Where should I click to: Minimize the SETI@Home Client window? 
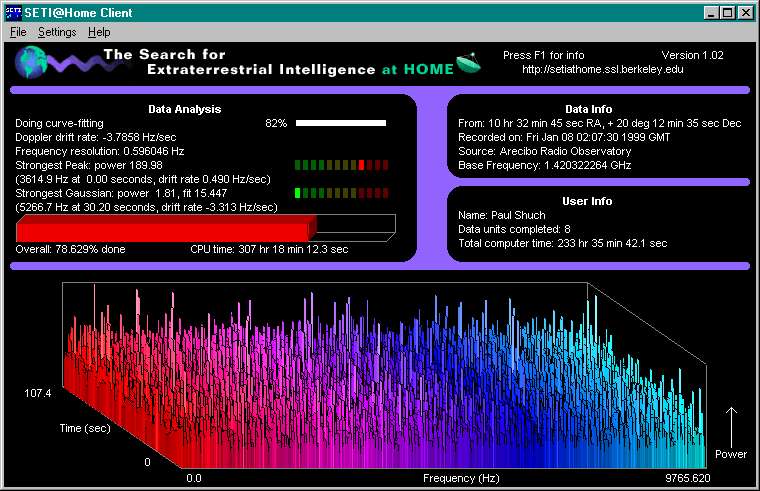click(711, 12)
